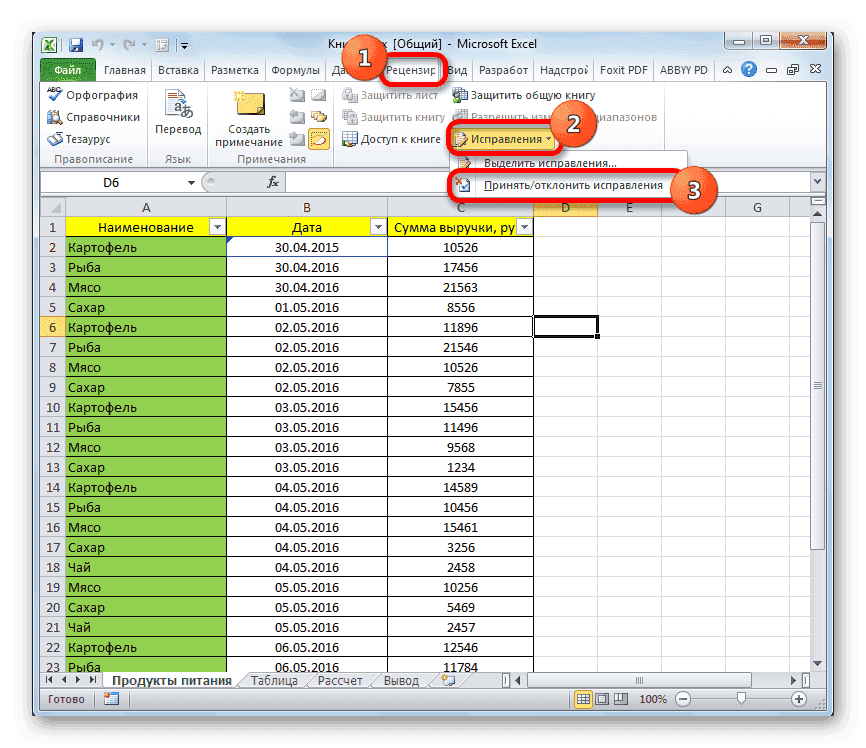866x748 pixels.
Task: Click the 100% zoom level button
Action: tap(653, 699)
